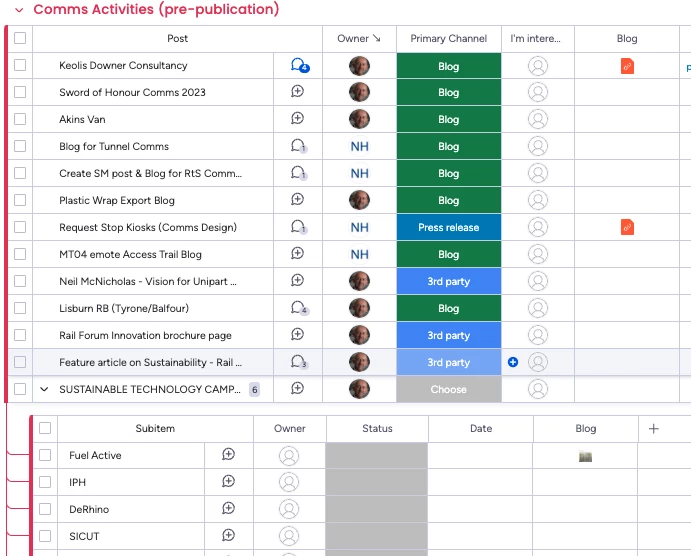691x556 pixels.
Task: Tick checkbox for Fuel Active subitem
Action: tap(45, 455)
